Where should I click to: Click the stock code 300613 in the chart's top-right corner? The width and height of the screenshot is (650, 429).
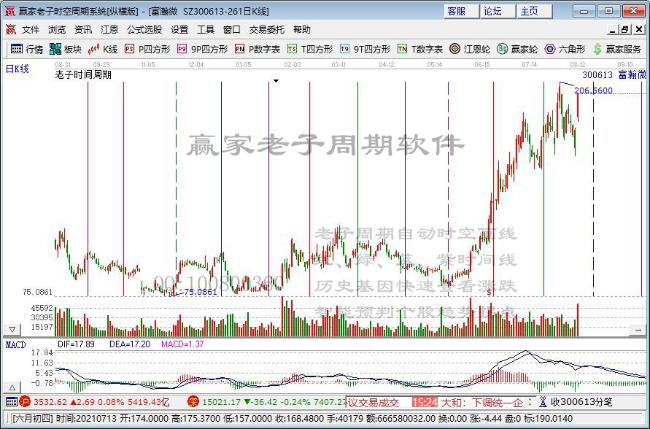pos(597,75)
